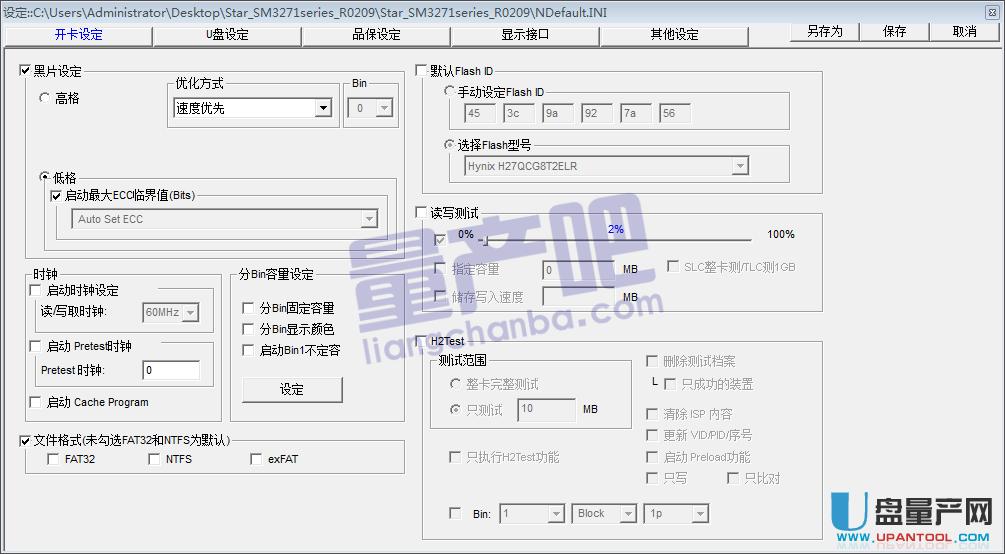Enable the 启动时钟设定 checkbox

click(x=37, y=291)
